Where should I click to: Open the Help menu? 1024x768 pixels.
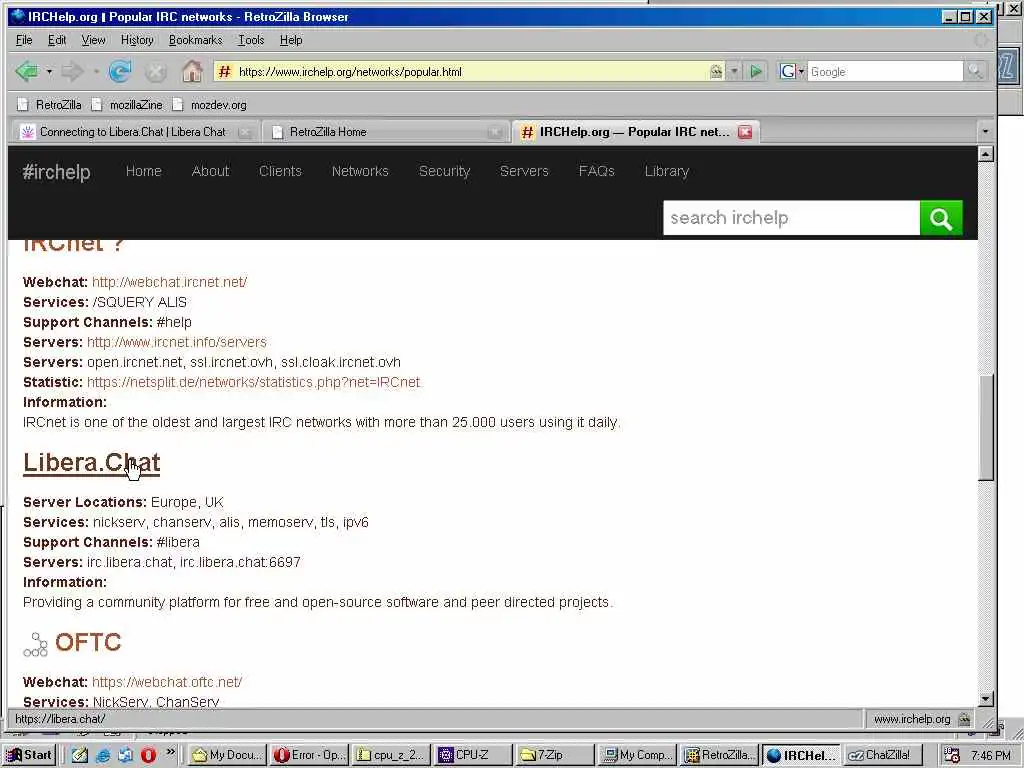point(291,40)
